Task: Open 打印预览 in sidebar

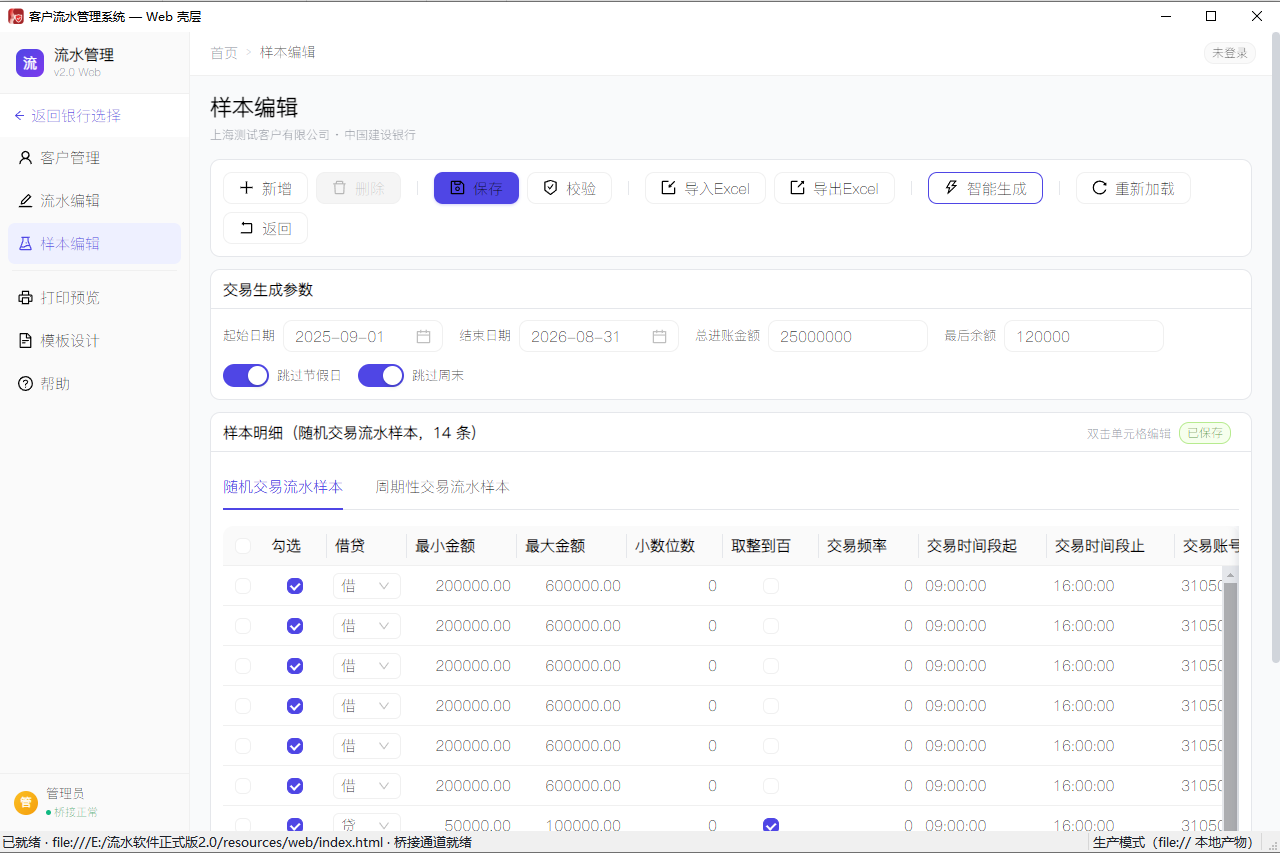Action: (x=94, y=298)
